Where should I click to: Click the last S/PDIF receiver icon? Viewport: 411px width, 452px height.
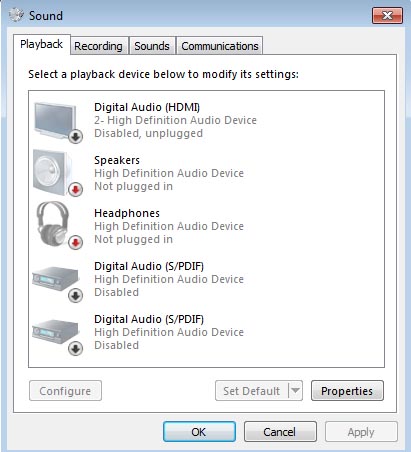click(x=55, y=332)
